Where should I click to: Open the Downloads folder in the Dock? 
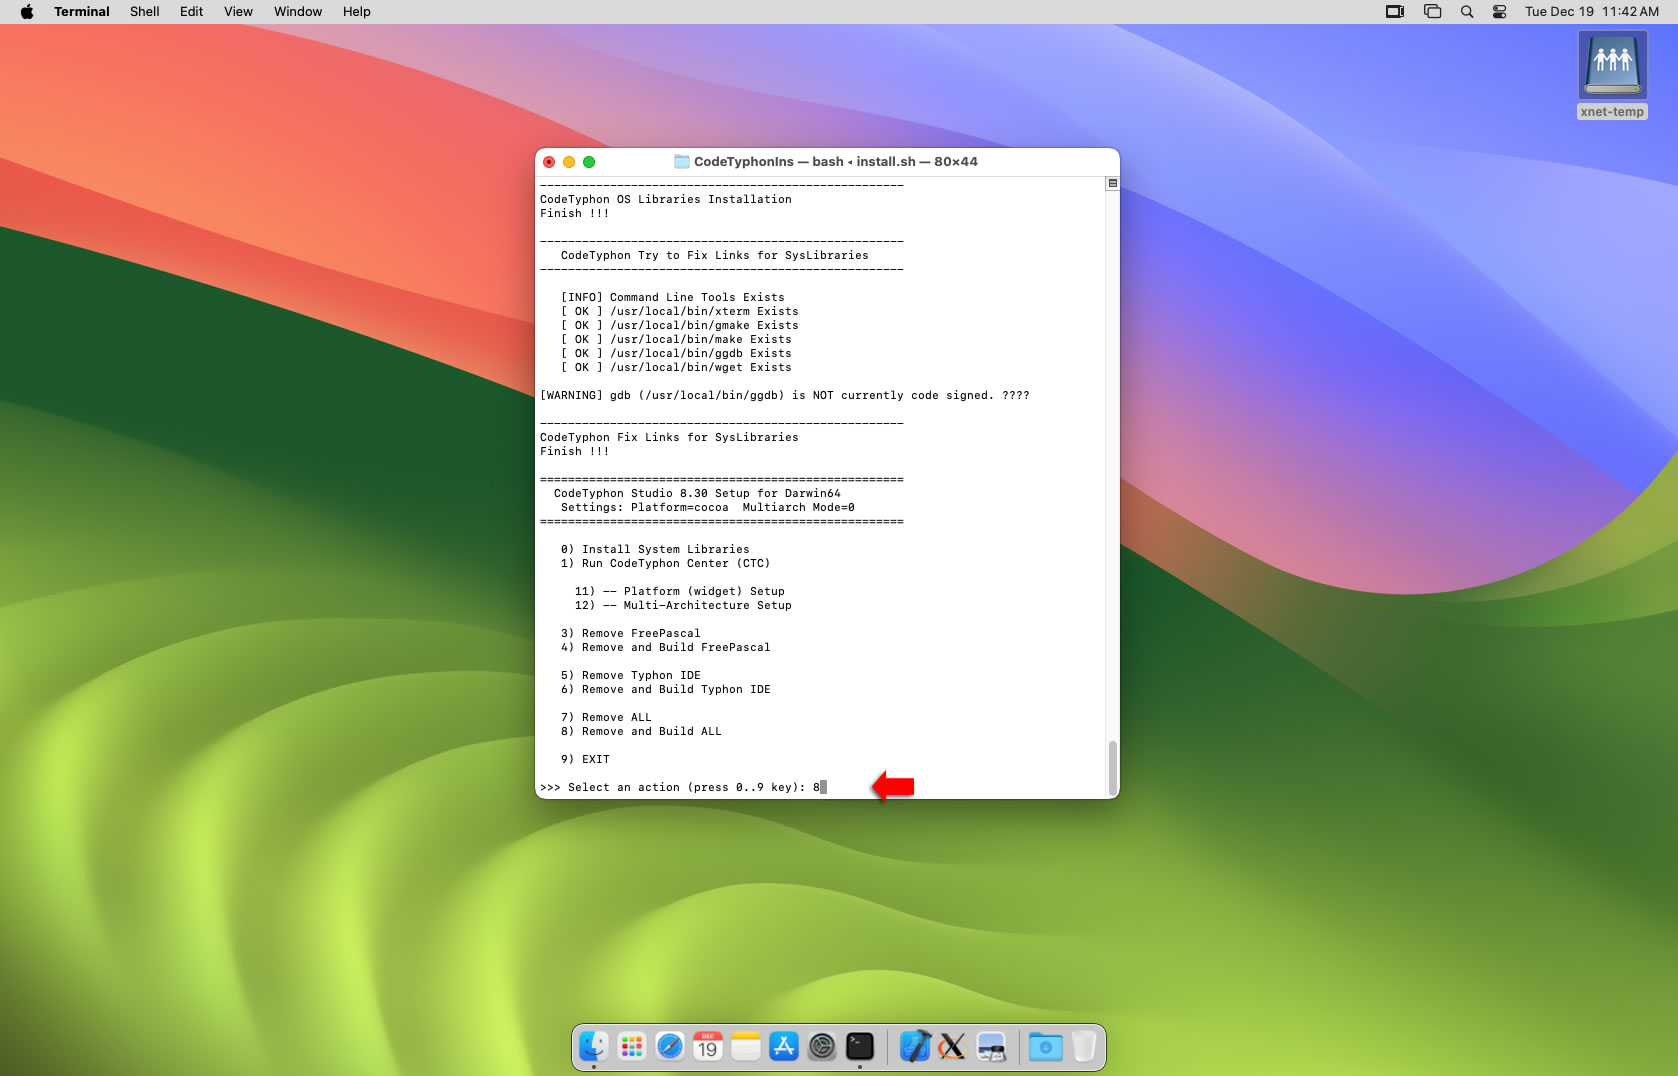point(1046,1047)
